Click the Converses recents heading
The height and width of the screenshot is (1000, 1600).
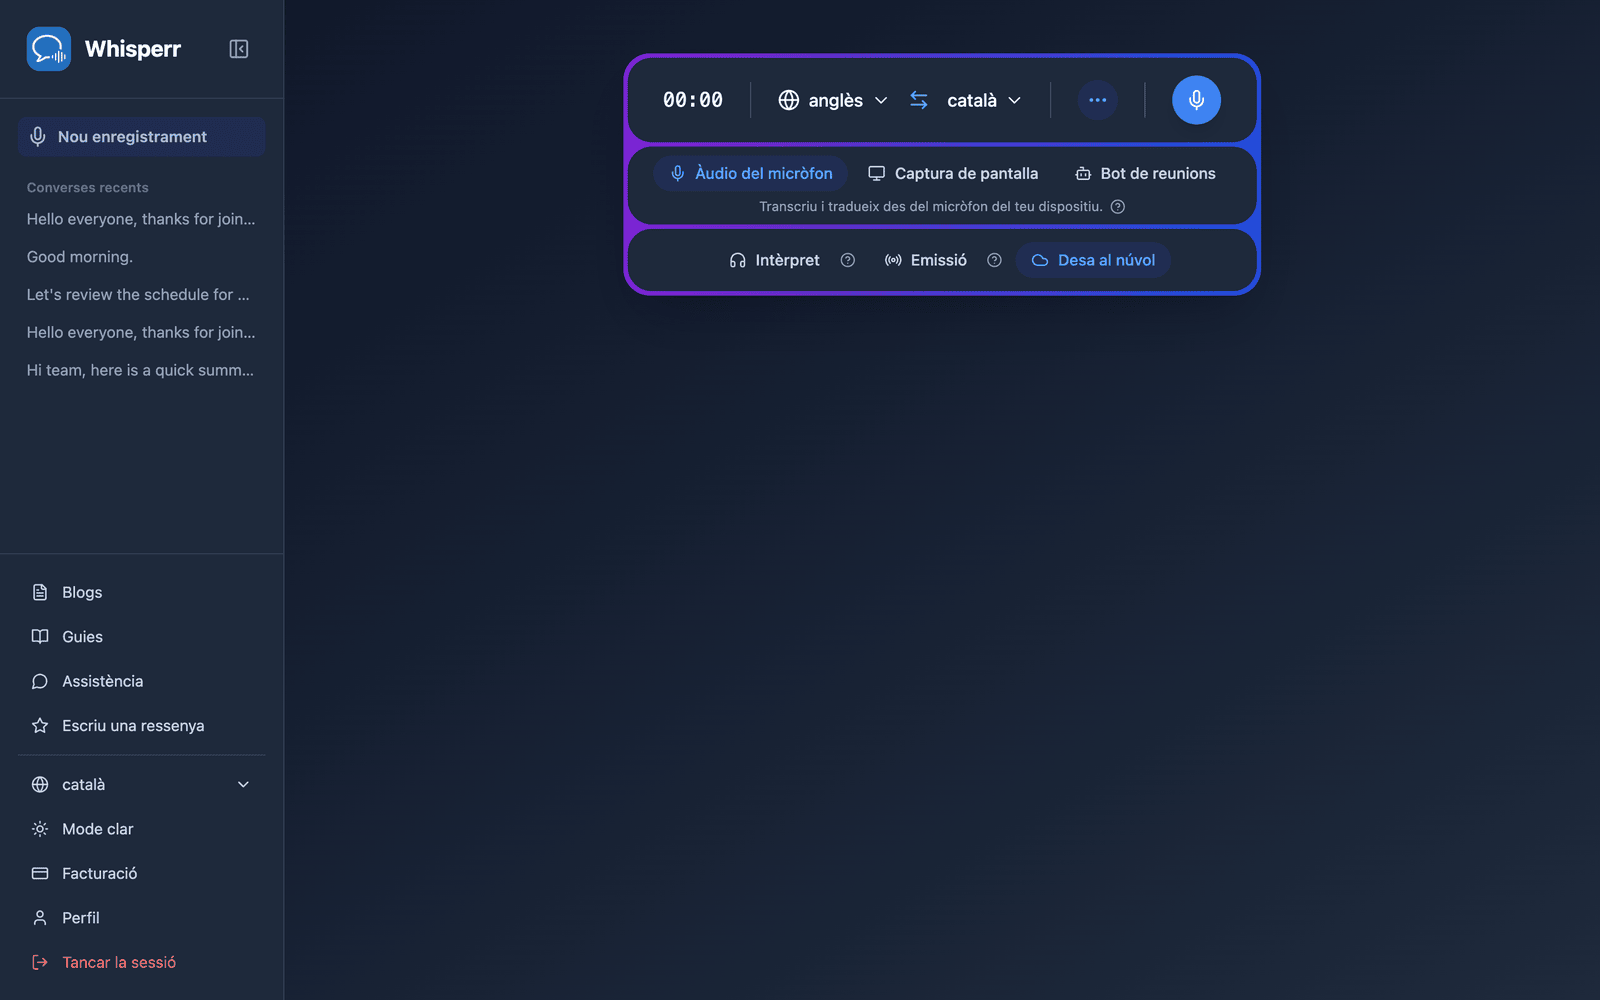pyautogui.click(x=88, y=188)
